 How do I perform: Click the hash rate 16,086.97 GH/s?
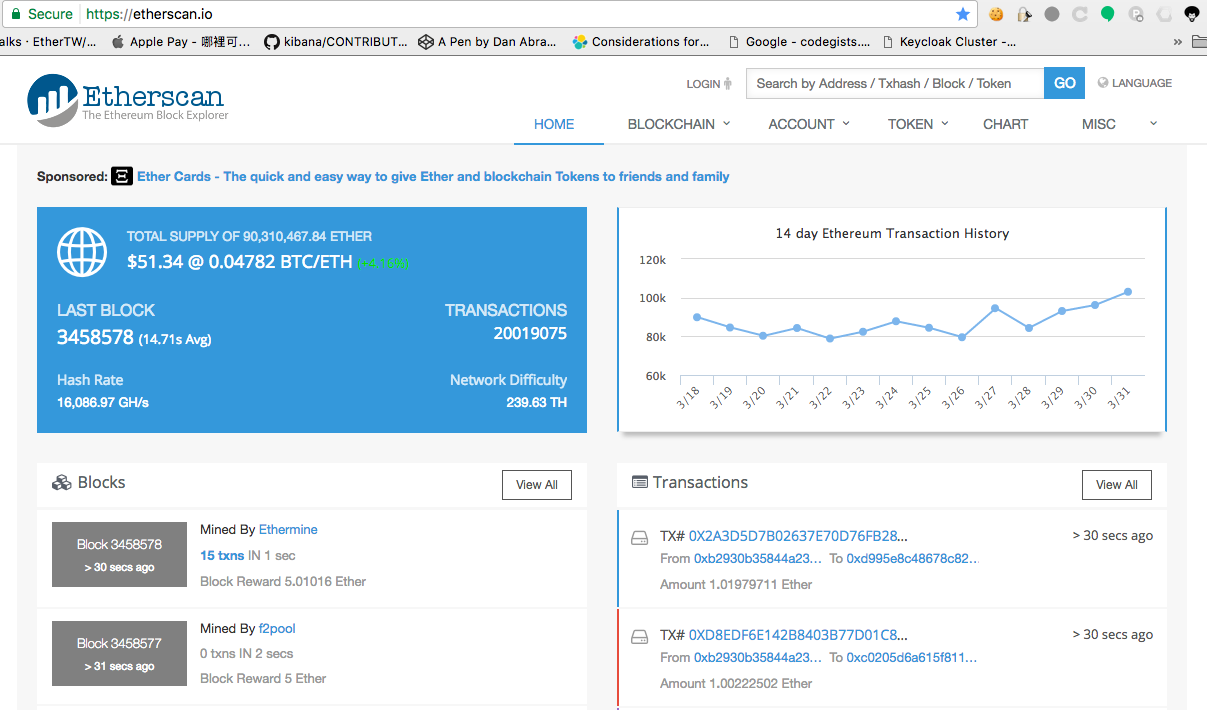point(103,402)
